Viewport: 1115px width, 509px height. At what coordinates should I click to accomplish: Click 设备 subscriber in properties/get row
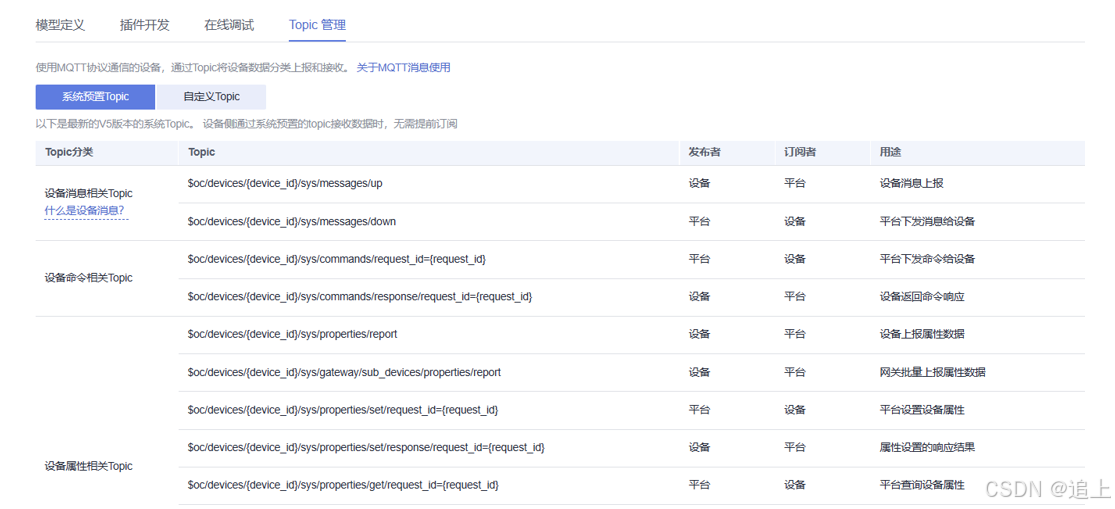pos(795,485)
